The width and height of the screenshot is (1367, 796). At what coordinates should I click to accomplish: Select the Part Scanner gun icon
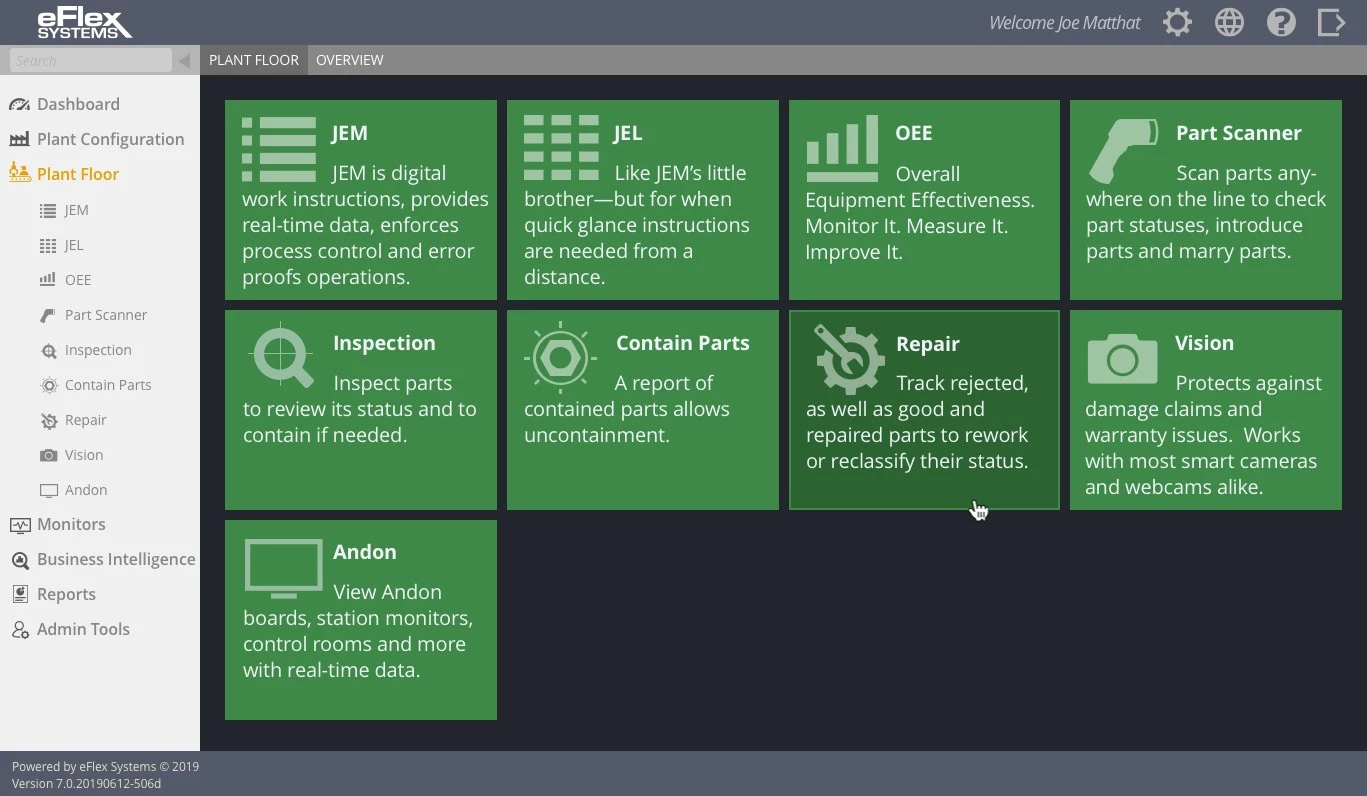(x=47, y=314)
